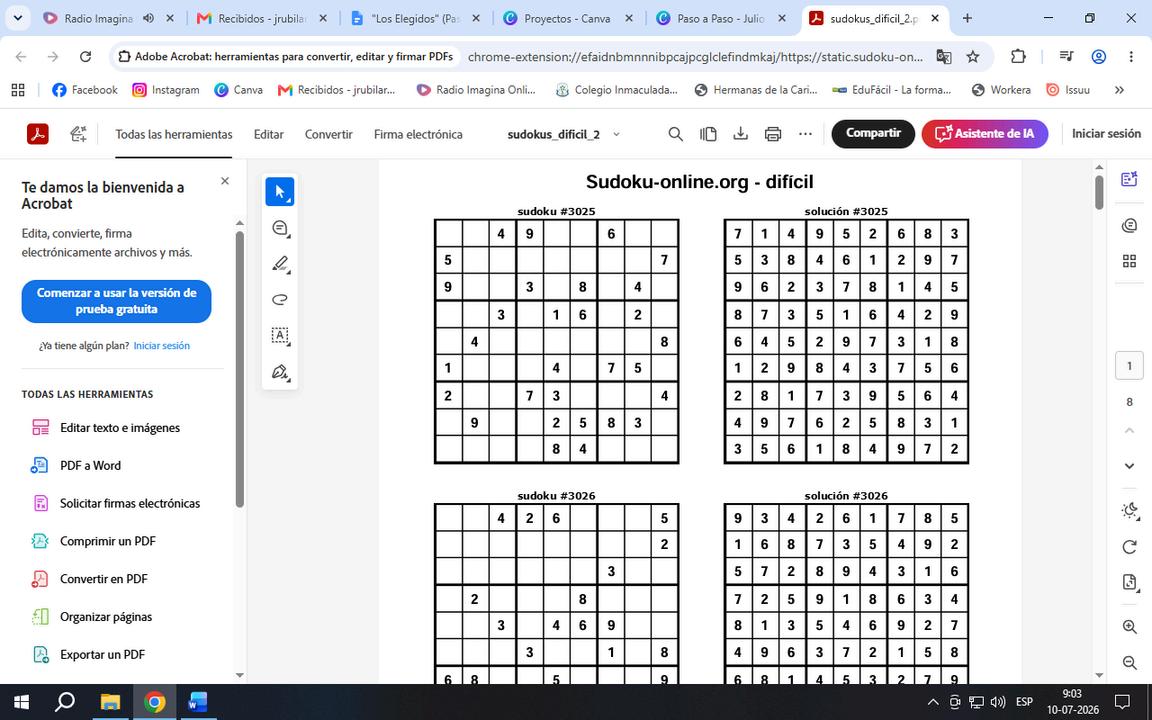
Task: Open the more options ellipsis menu
Action: click(x=805, y=134)
